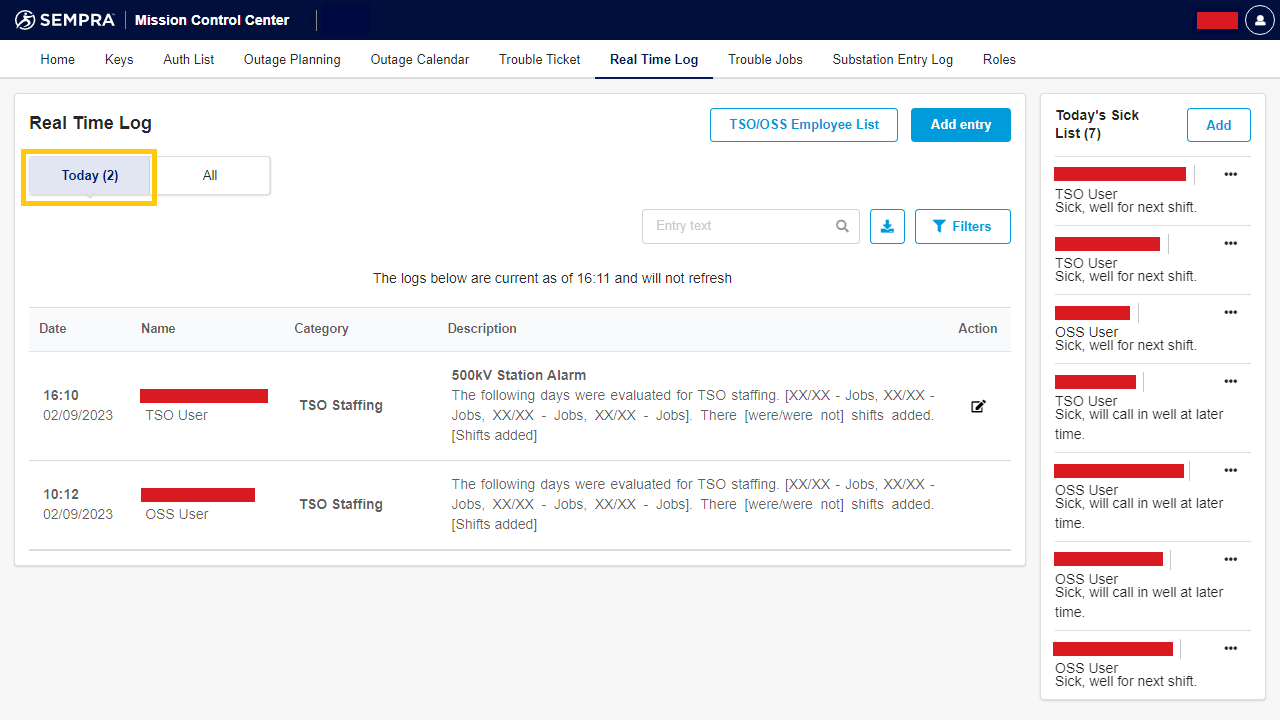Open options menu for second sick list entry
This screenshot has height=720, width=1280.
(1230, 243)
